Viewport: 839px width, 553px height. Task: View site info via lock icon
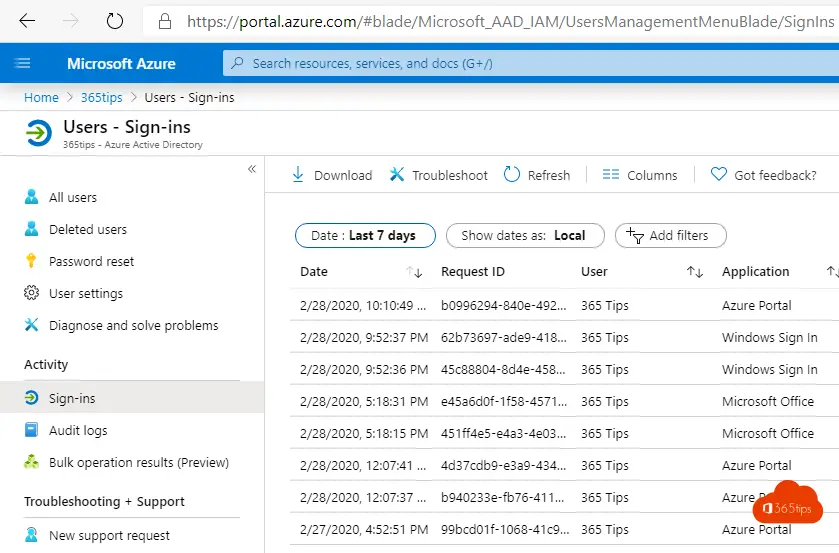[x=165, y=21]
